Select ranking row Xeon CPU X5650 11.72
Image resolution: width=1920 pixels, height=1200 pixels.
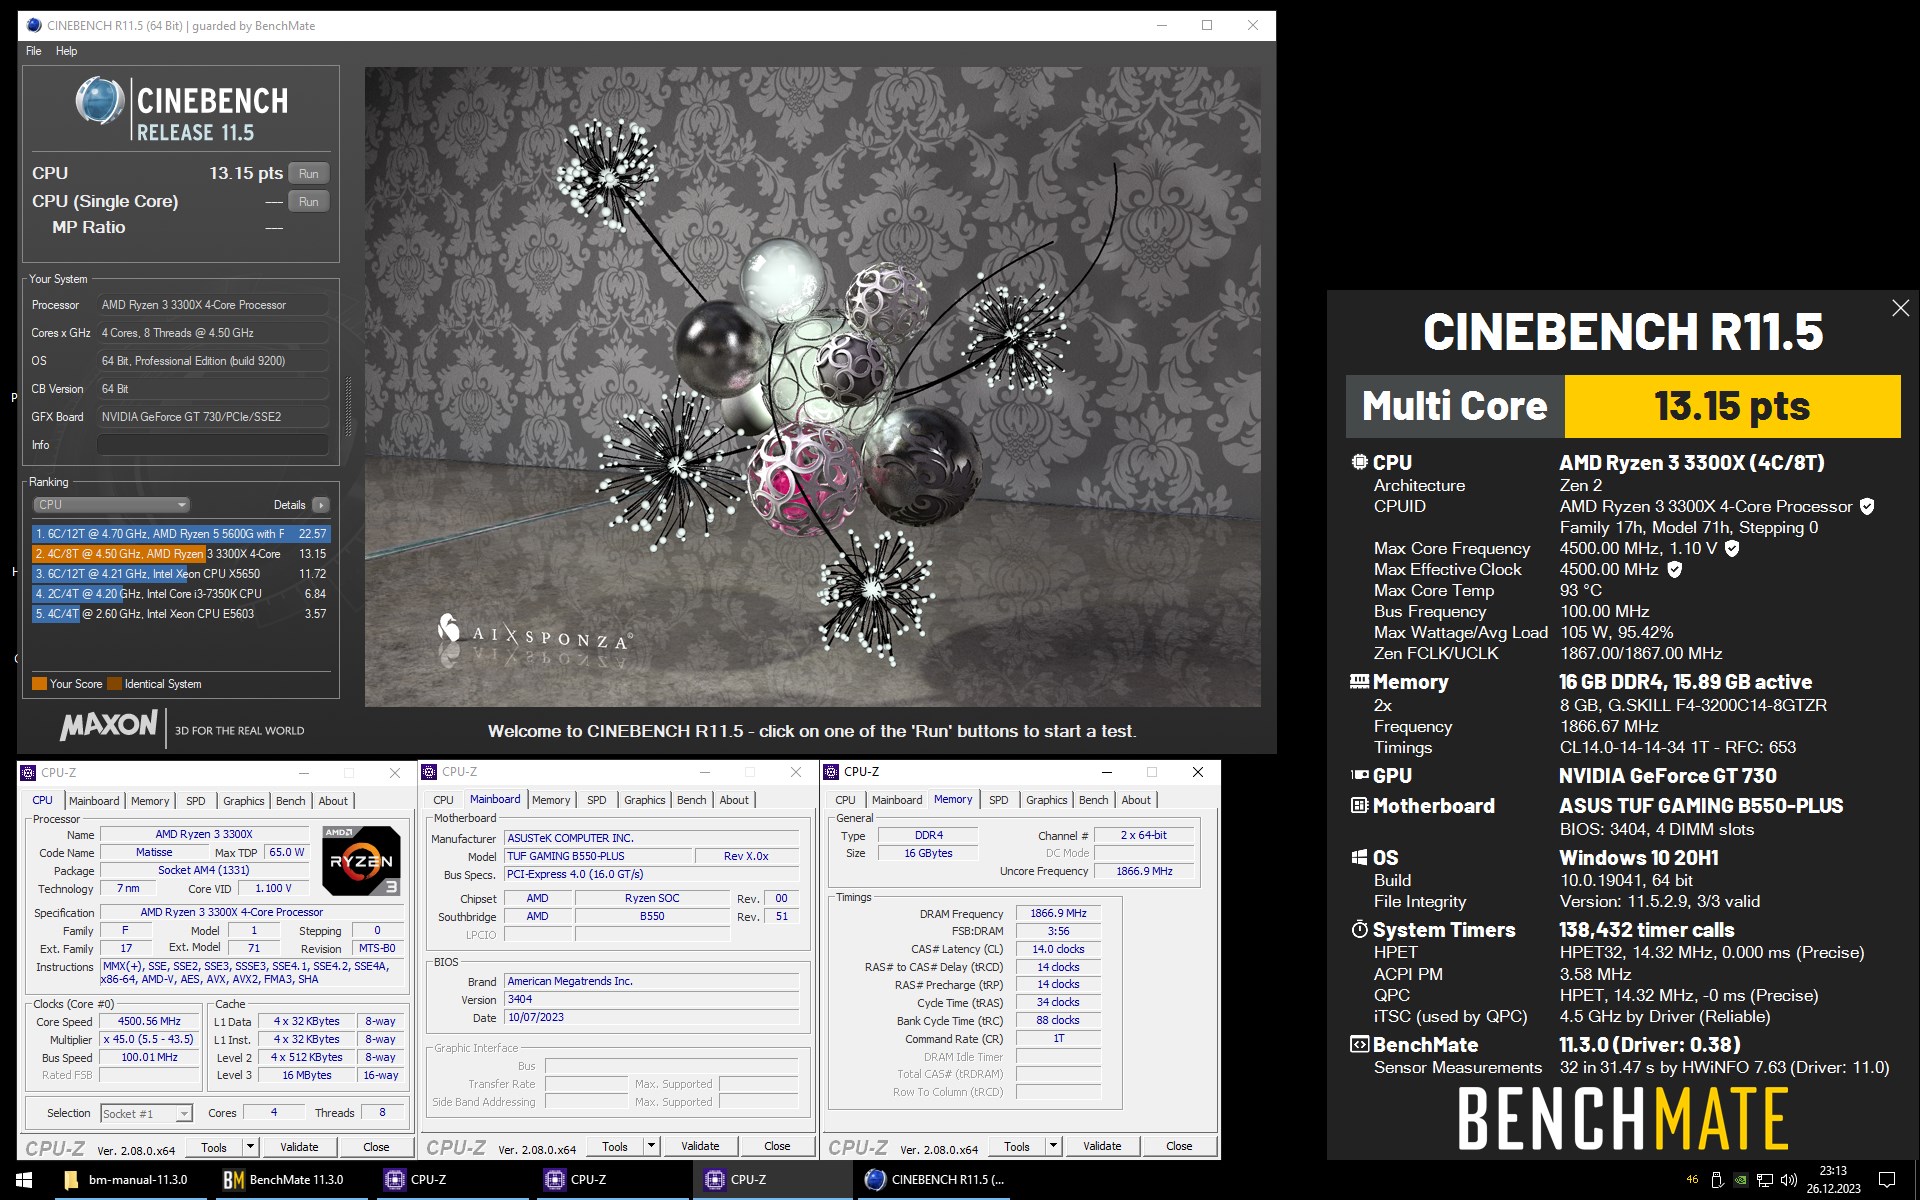tap(180, 574)
